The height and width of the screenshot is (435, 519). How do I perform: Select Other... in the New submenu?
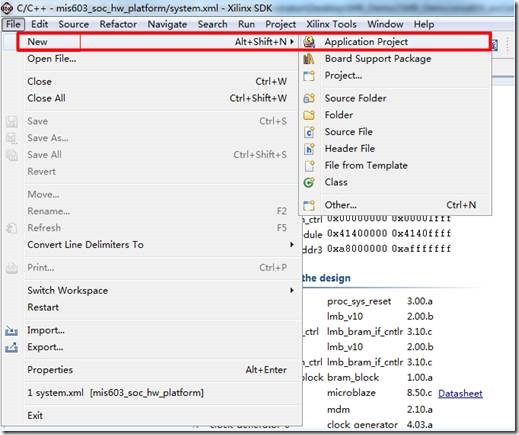point(395,205)
